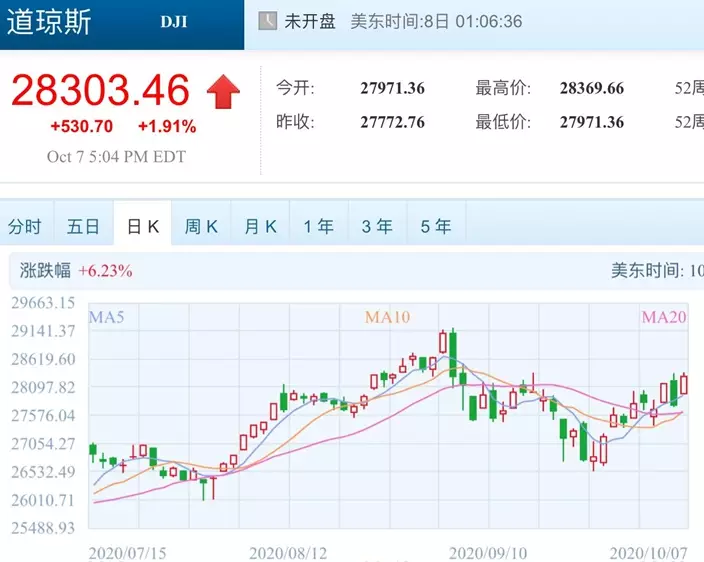The height and width of the screenshot is (562, 704).
Task: Click the +1.91% change percentage
Action: click(167, 127)
